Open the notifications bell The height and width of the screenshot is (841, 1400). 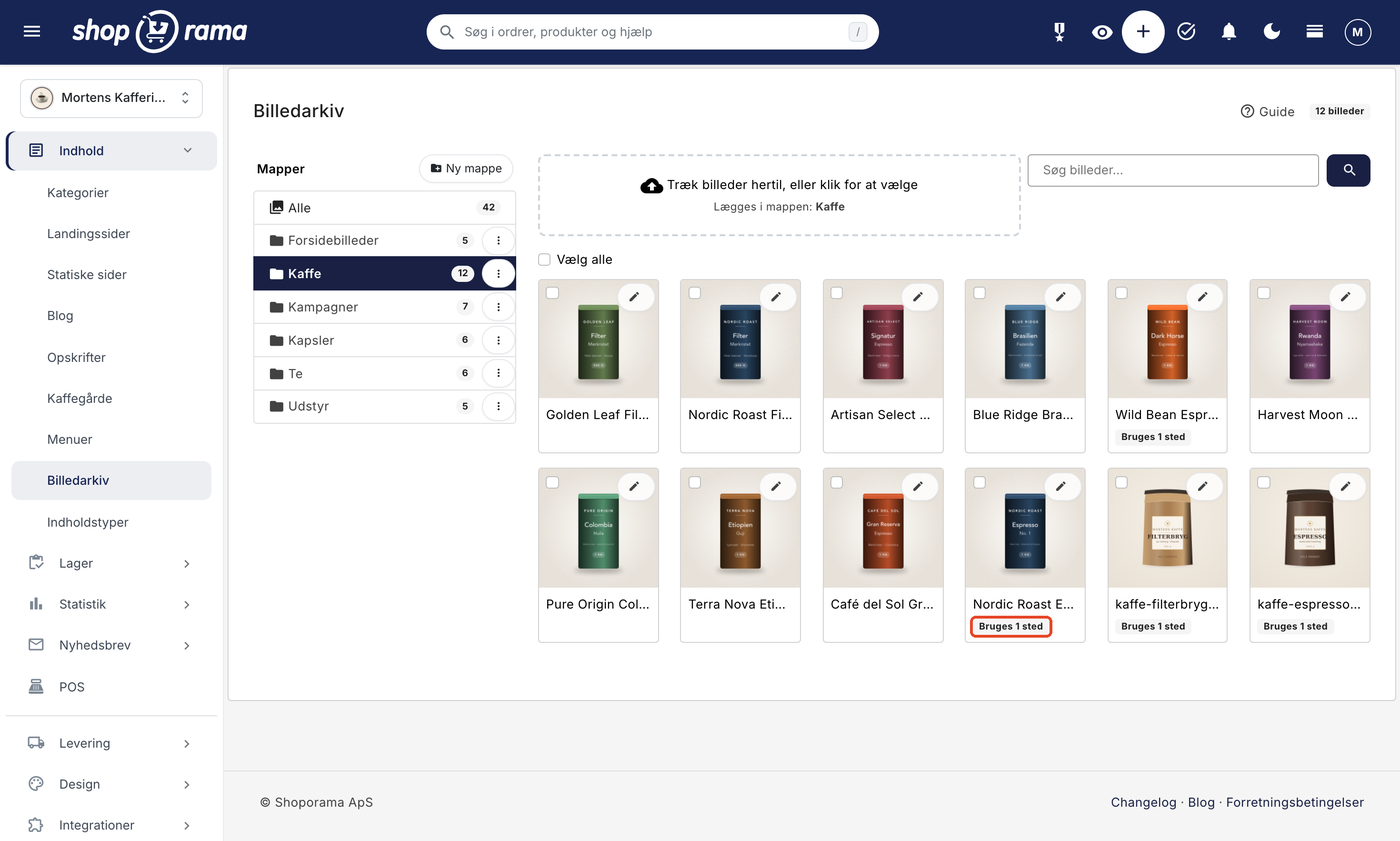coord(1229,32)
